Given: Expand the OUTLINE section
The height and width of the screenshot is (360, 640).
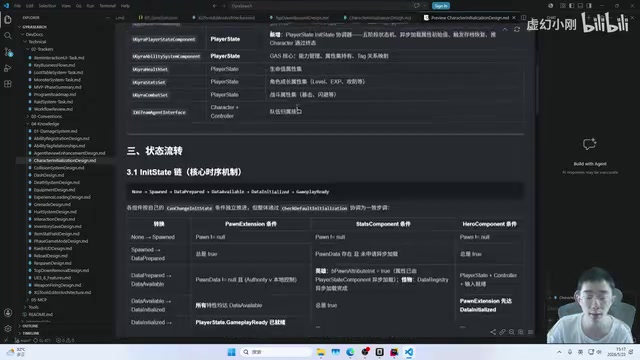Looking at the screenshot, I should [31, 326].
